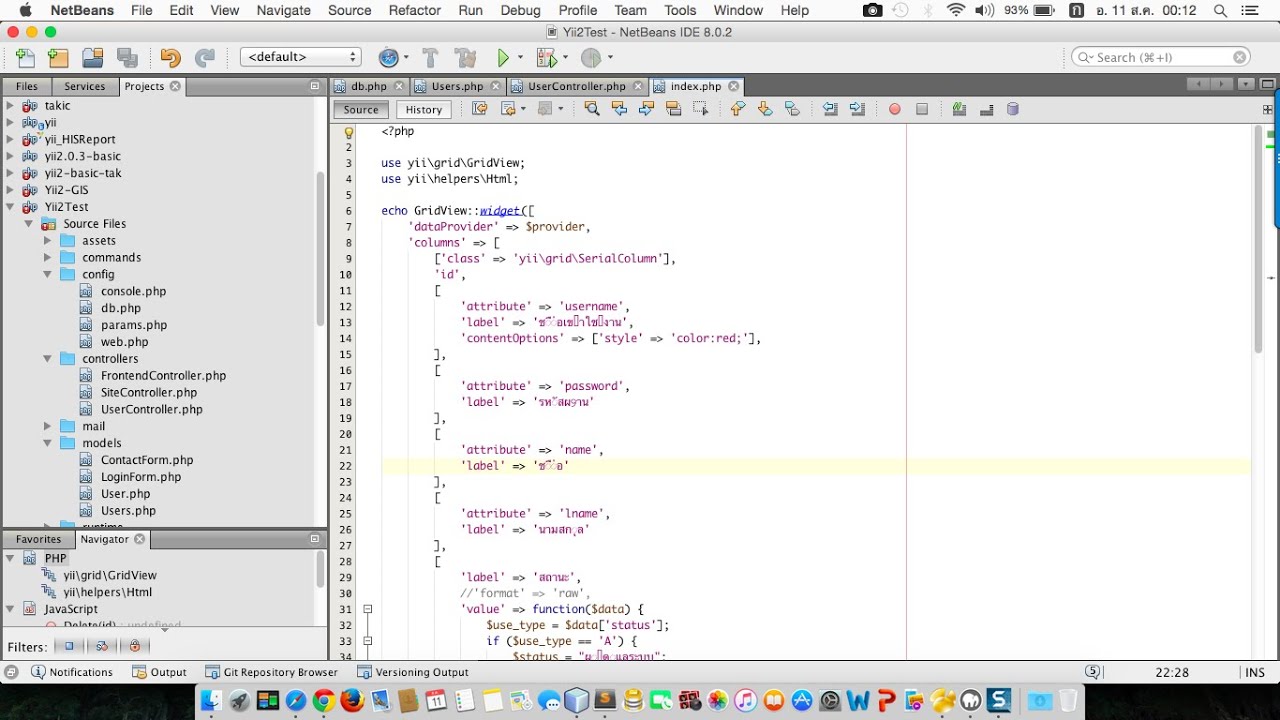The width and height of the screenshot is (1280, 720).
Task: Shift line left in editor toolbar
Action: coord(830,109)
